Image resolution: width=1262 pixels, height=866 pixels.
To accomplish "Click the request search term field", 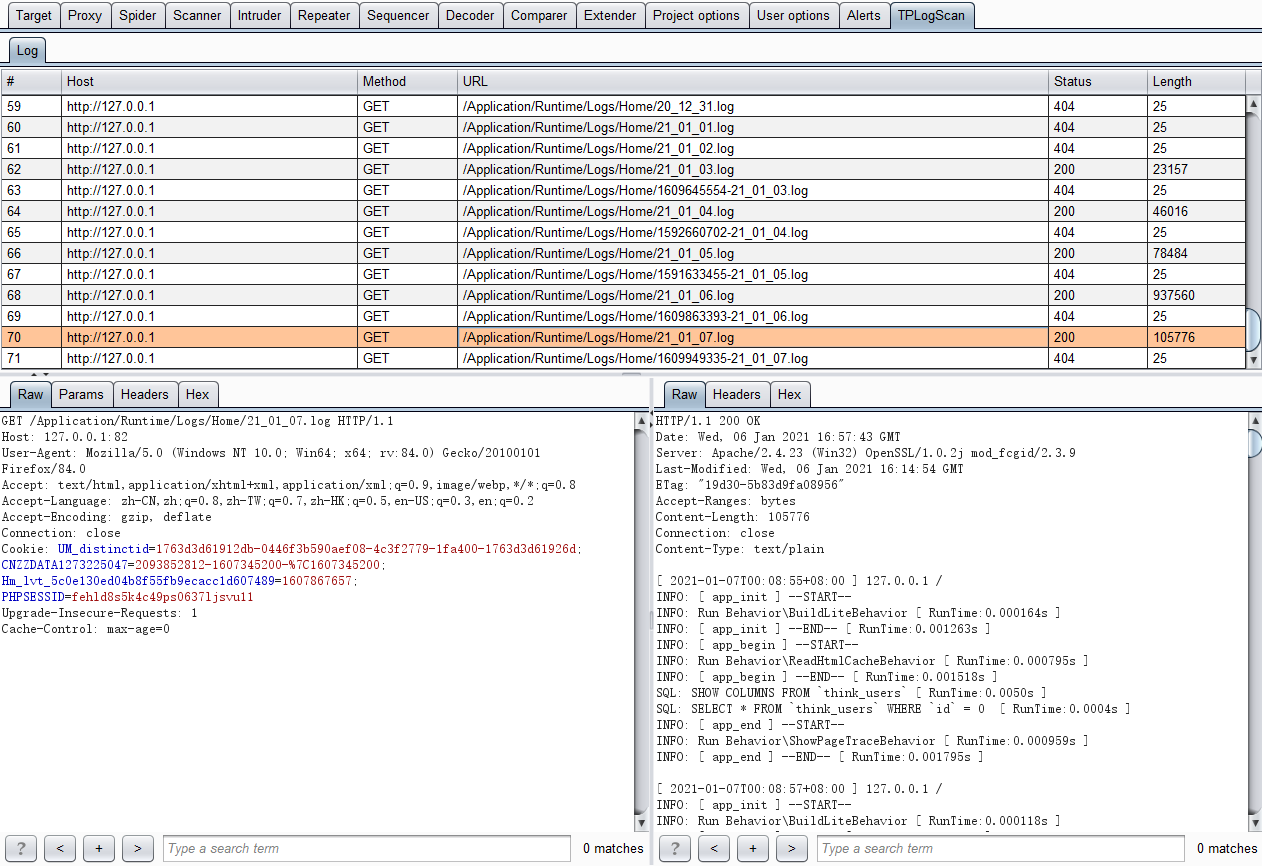I will (367, 848).
